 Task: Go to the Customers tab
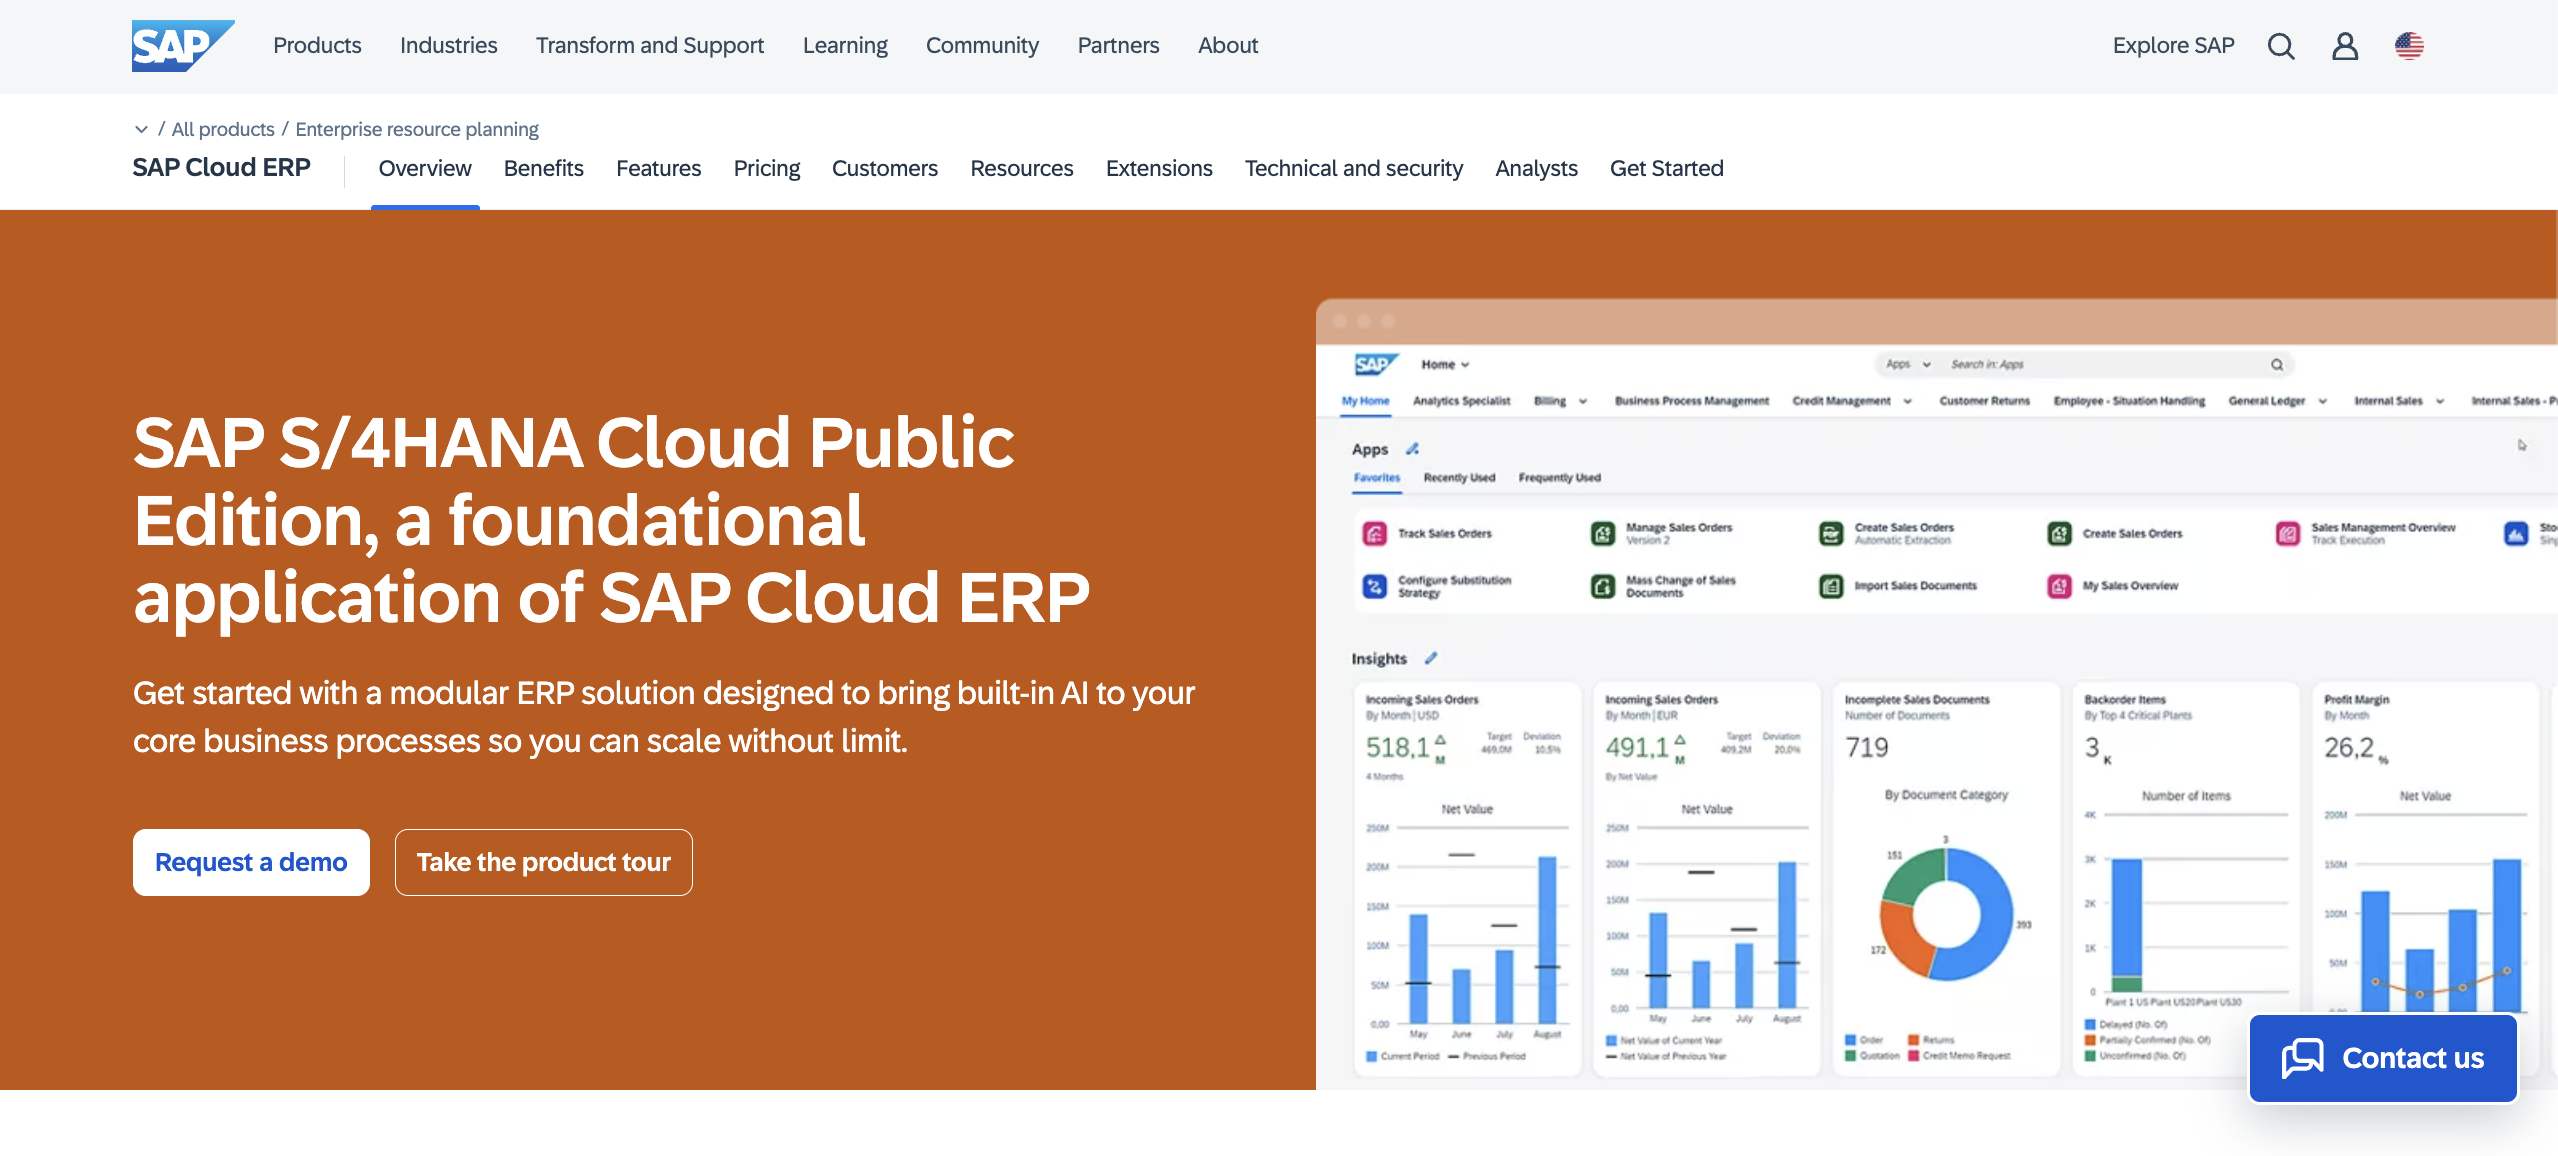885,168
